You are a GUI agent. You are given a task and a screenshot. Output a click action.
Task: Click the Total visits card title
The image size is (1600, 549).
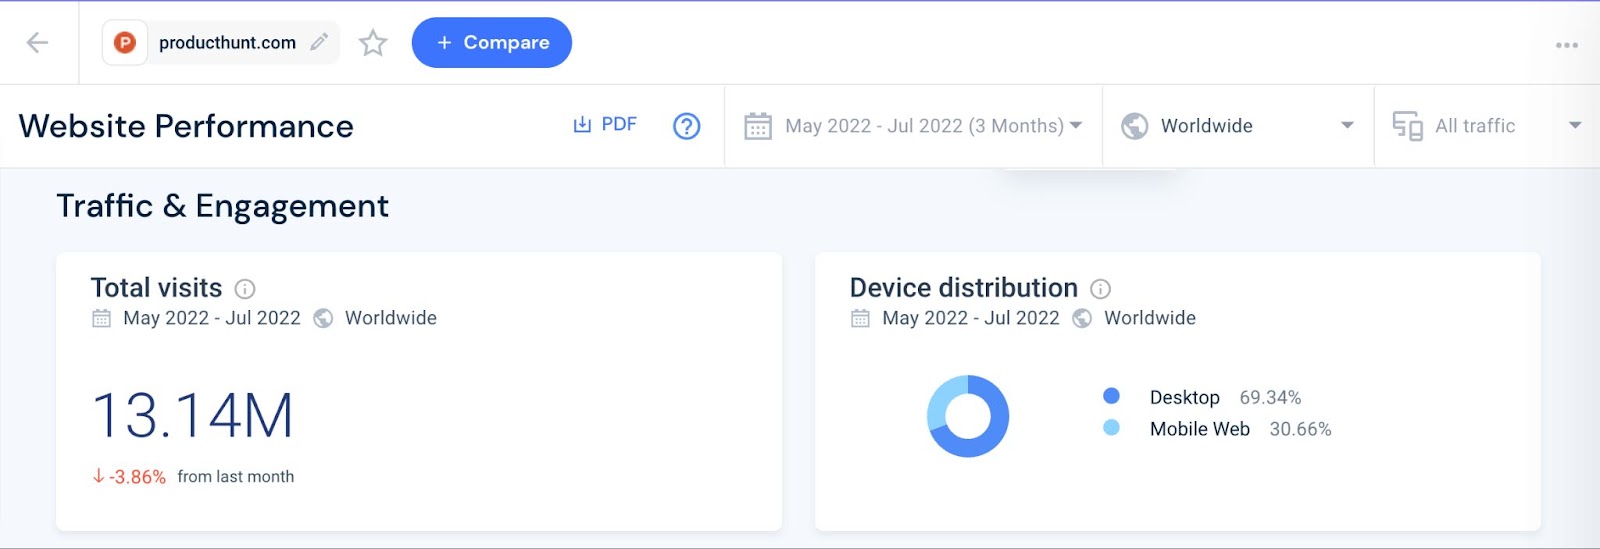pyautogui.click(x=156, y=288)
